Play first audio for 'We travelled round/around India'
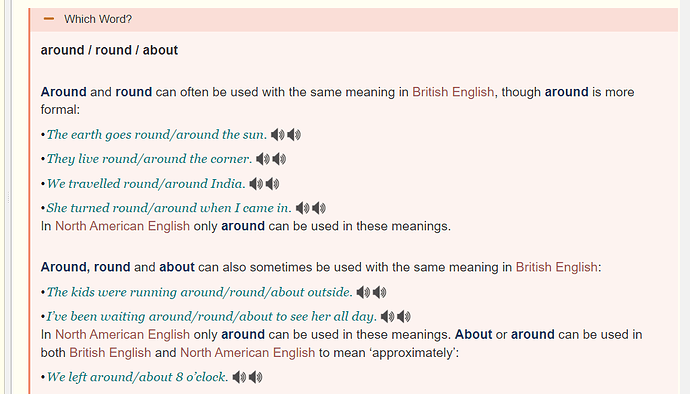This screenshot has width=690, height=394. (x=256, y=184)
